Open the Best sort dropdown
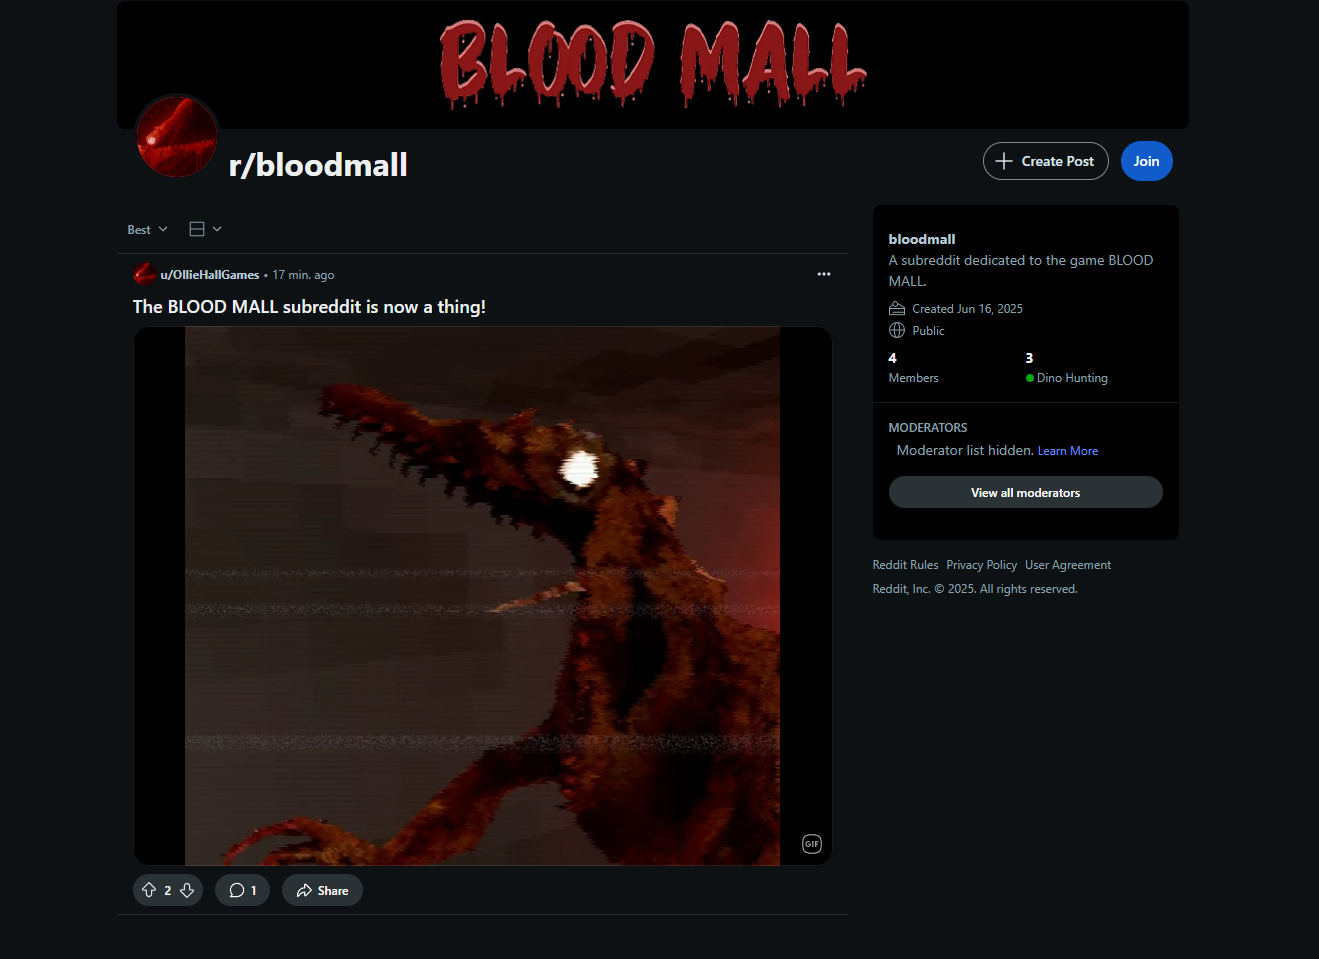Image resolution: width=1319 pixels, height=959 pixels. click(x=147, y=229)
